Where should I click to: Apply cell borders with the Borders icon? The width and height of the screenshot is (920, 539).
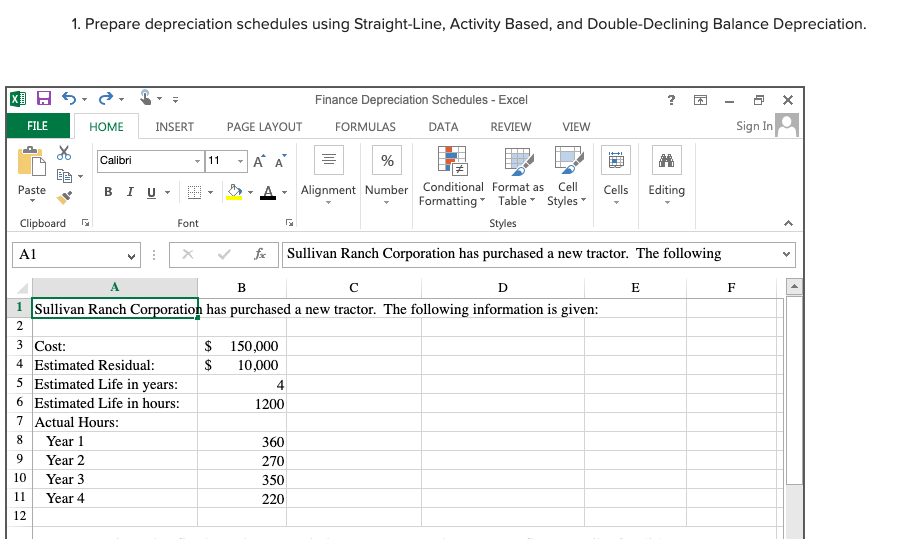[x=194, y=192]
